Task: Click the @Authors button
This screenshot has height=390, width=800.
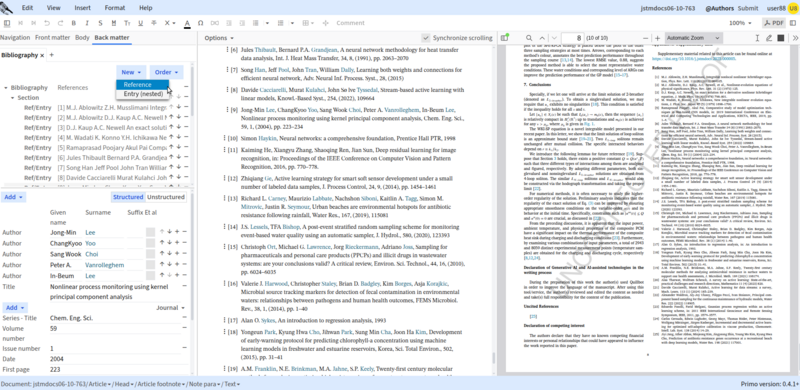Action: point(719,8)
